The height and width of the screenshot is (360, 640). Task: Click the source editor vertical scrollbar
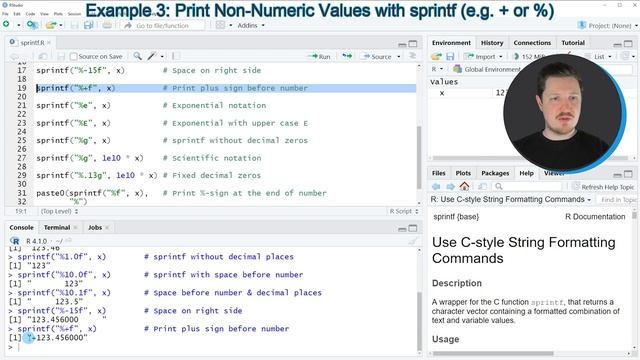419,157
